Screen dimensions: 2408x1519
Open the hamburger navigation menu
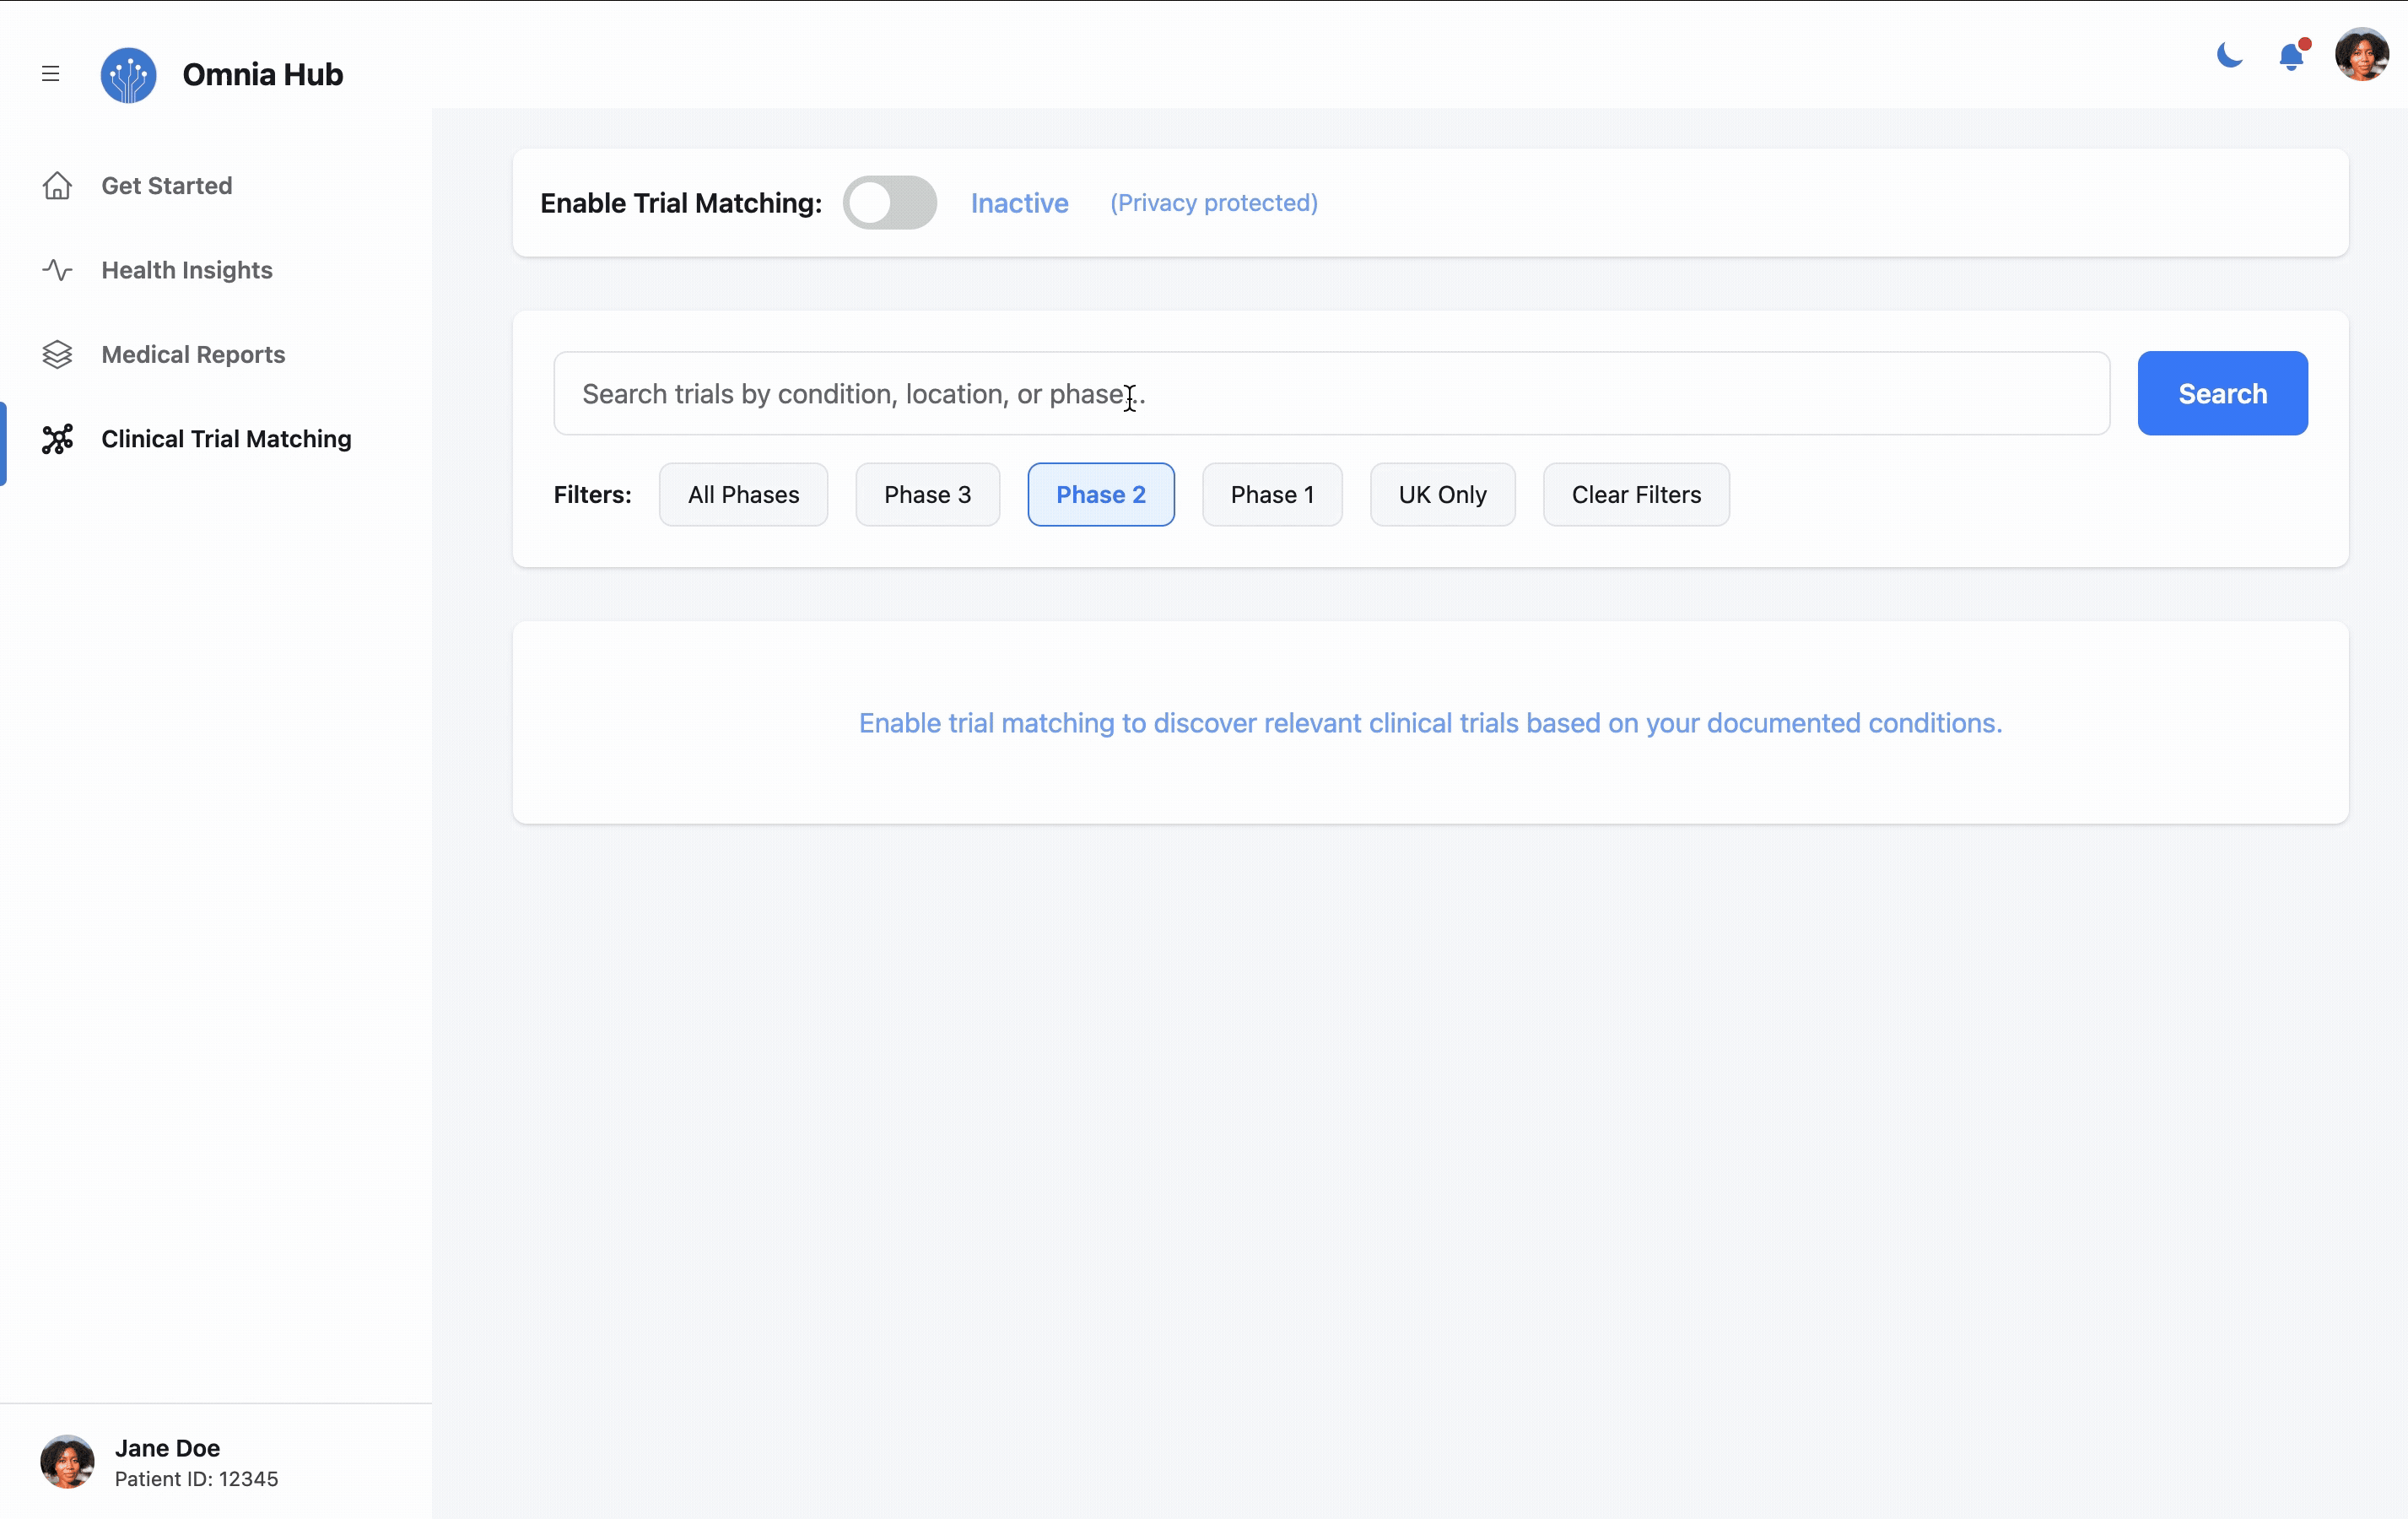click(50, 74)
